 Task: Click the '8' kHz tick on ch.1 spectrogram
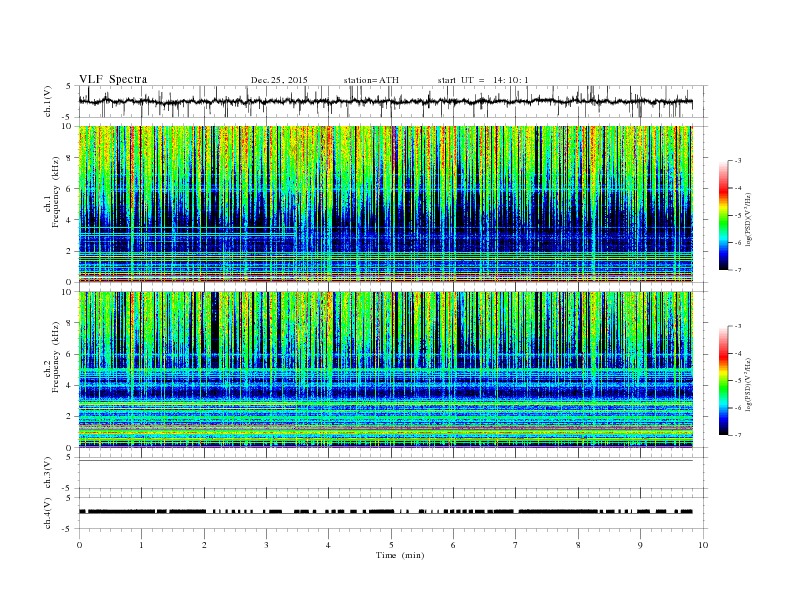coord(70,158)
